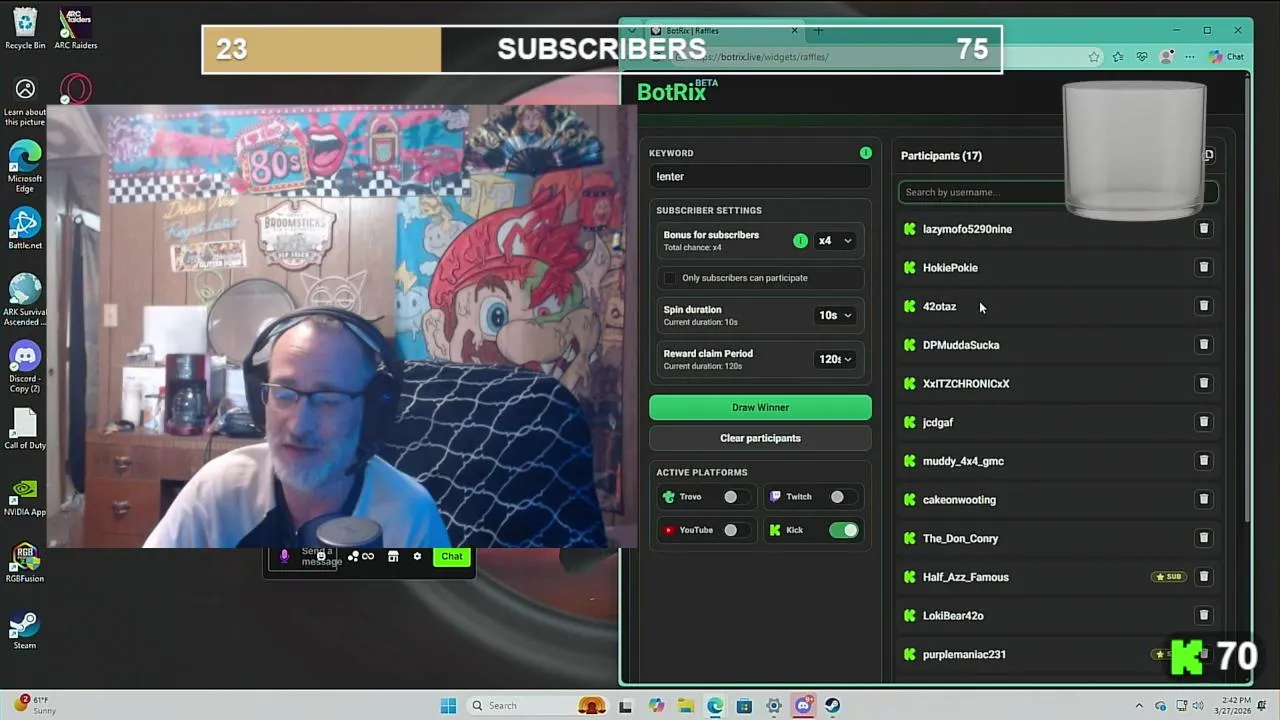The image size is (1280, 720).
Task: Check Only subscribers can participate
Action: [670, 278]
